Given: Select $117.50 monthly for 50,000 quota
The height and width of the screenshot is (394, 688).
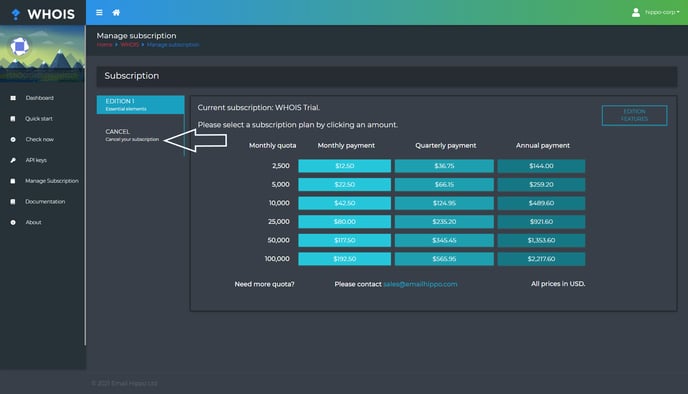Looking at the screenshot, I should (344, 240).
